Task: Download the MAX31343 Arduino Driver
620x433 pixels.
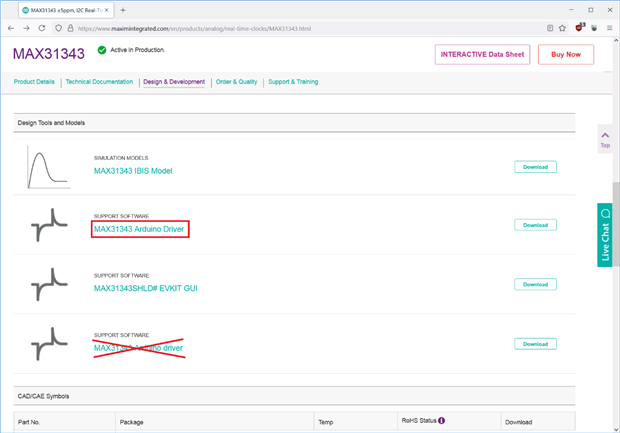Action: [x=535, y=225]
